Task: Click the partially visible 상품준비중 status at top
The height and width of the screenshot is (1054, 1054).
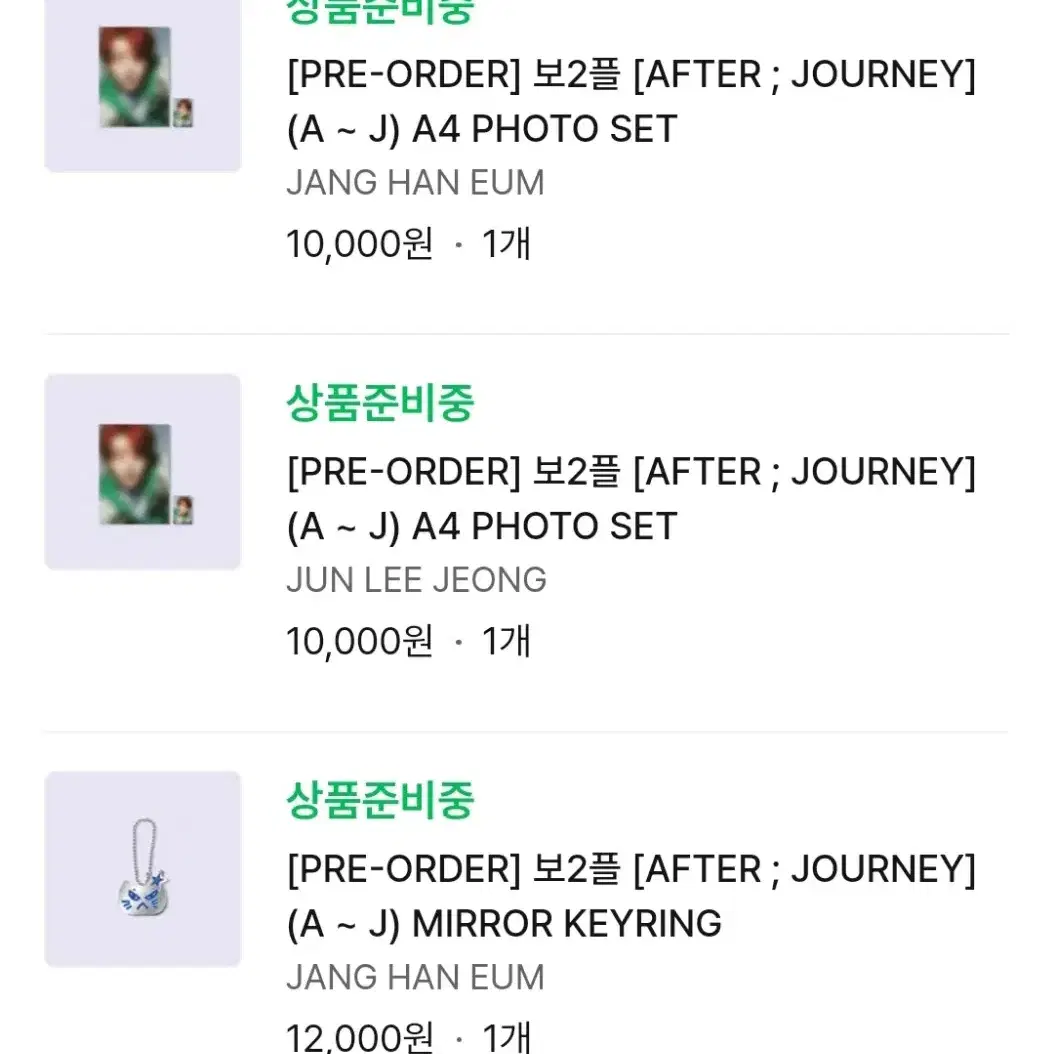Action: click(380, 12)
